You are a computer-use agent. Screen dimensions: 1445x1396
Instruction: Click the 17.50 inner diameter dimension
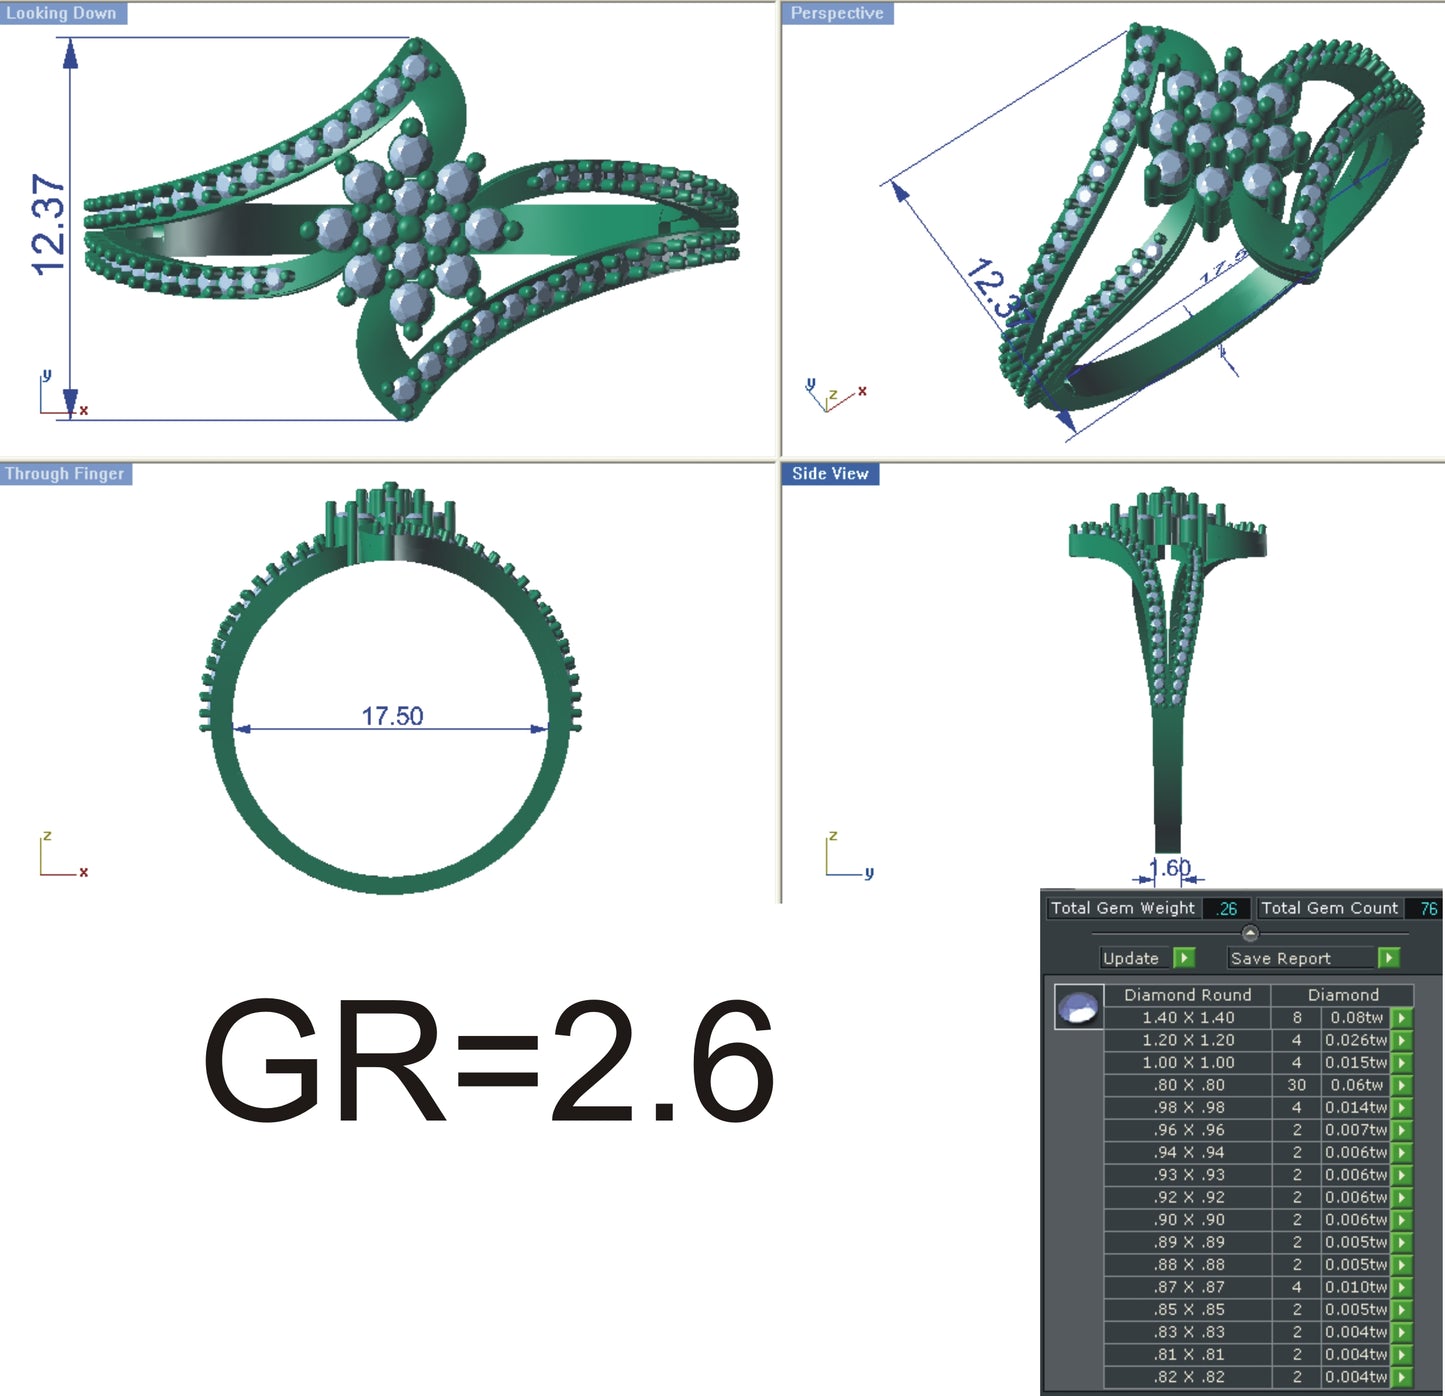pyautogui.click(x=392, y=716)
